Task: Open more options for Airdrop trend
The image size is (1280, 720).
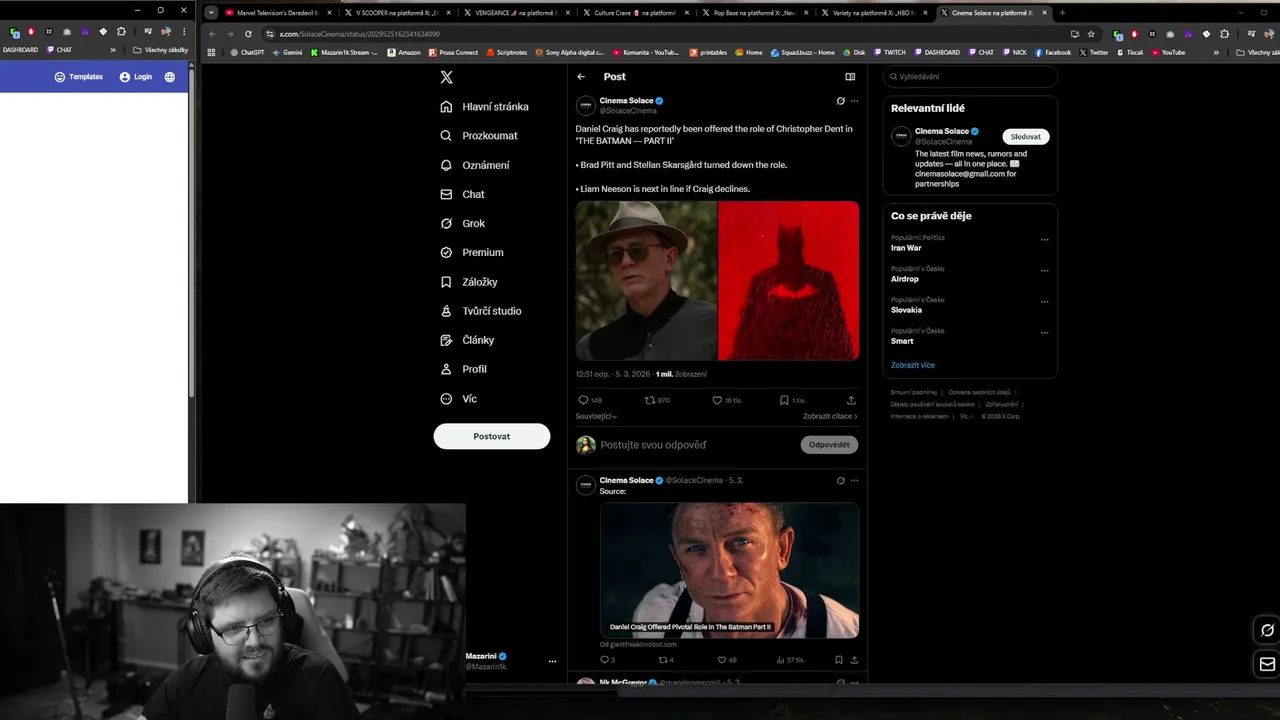Action: click(1044, 271)
